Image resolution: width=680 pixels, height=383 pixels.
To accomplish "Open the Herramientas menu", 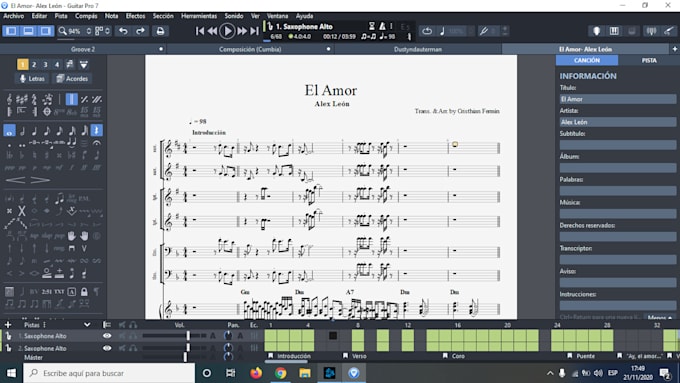I will [199, 16].
